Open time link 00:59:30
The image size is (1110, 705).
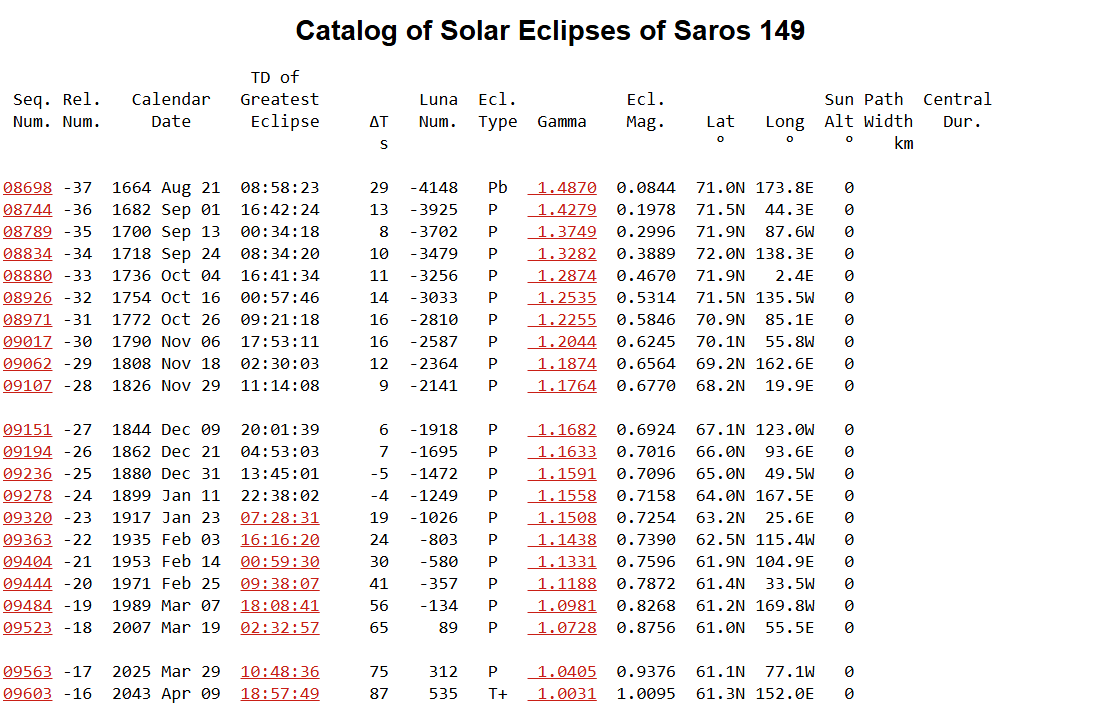[280, 561]
